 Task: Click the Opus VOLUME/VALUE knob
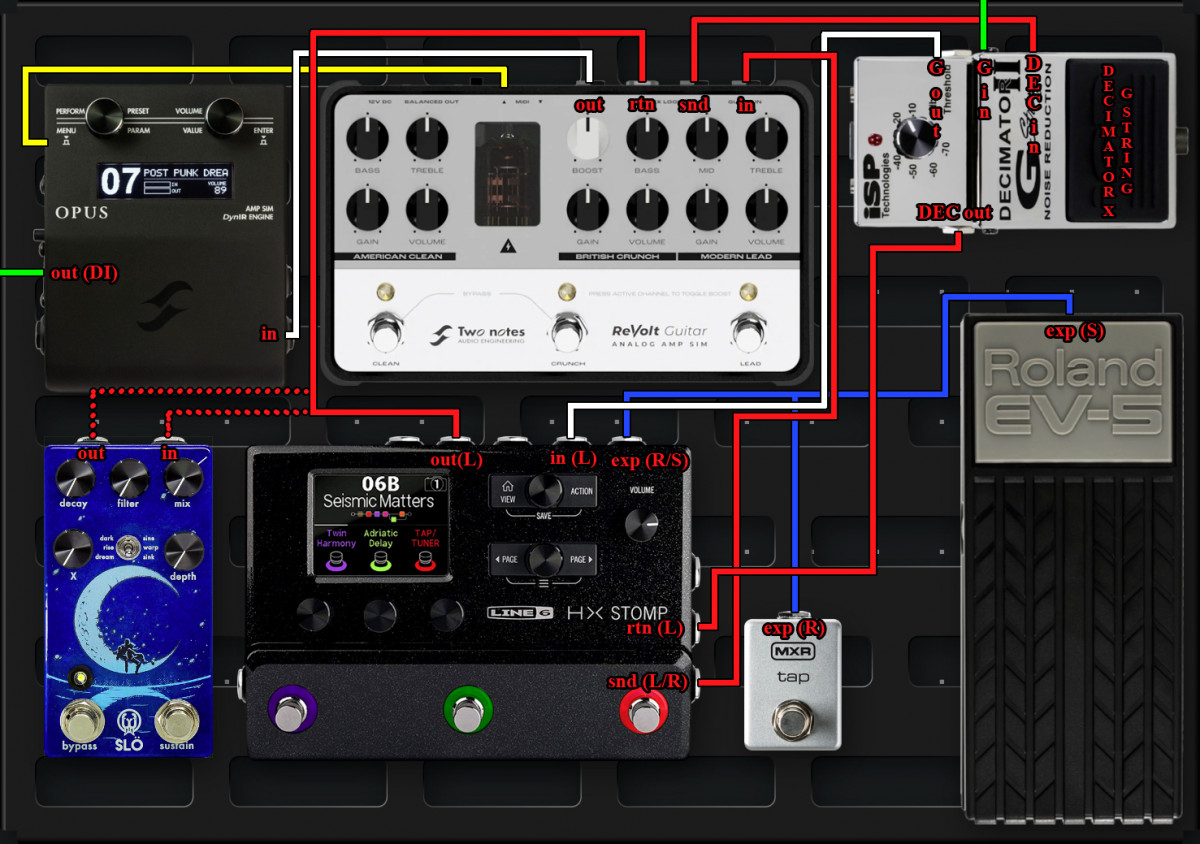tap(226, 116)
